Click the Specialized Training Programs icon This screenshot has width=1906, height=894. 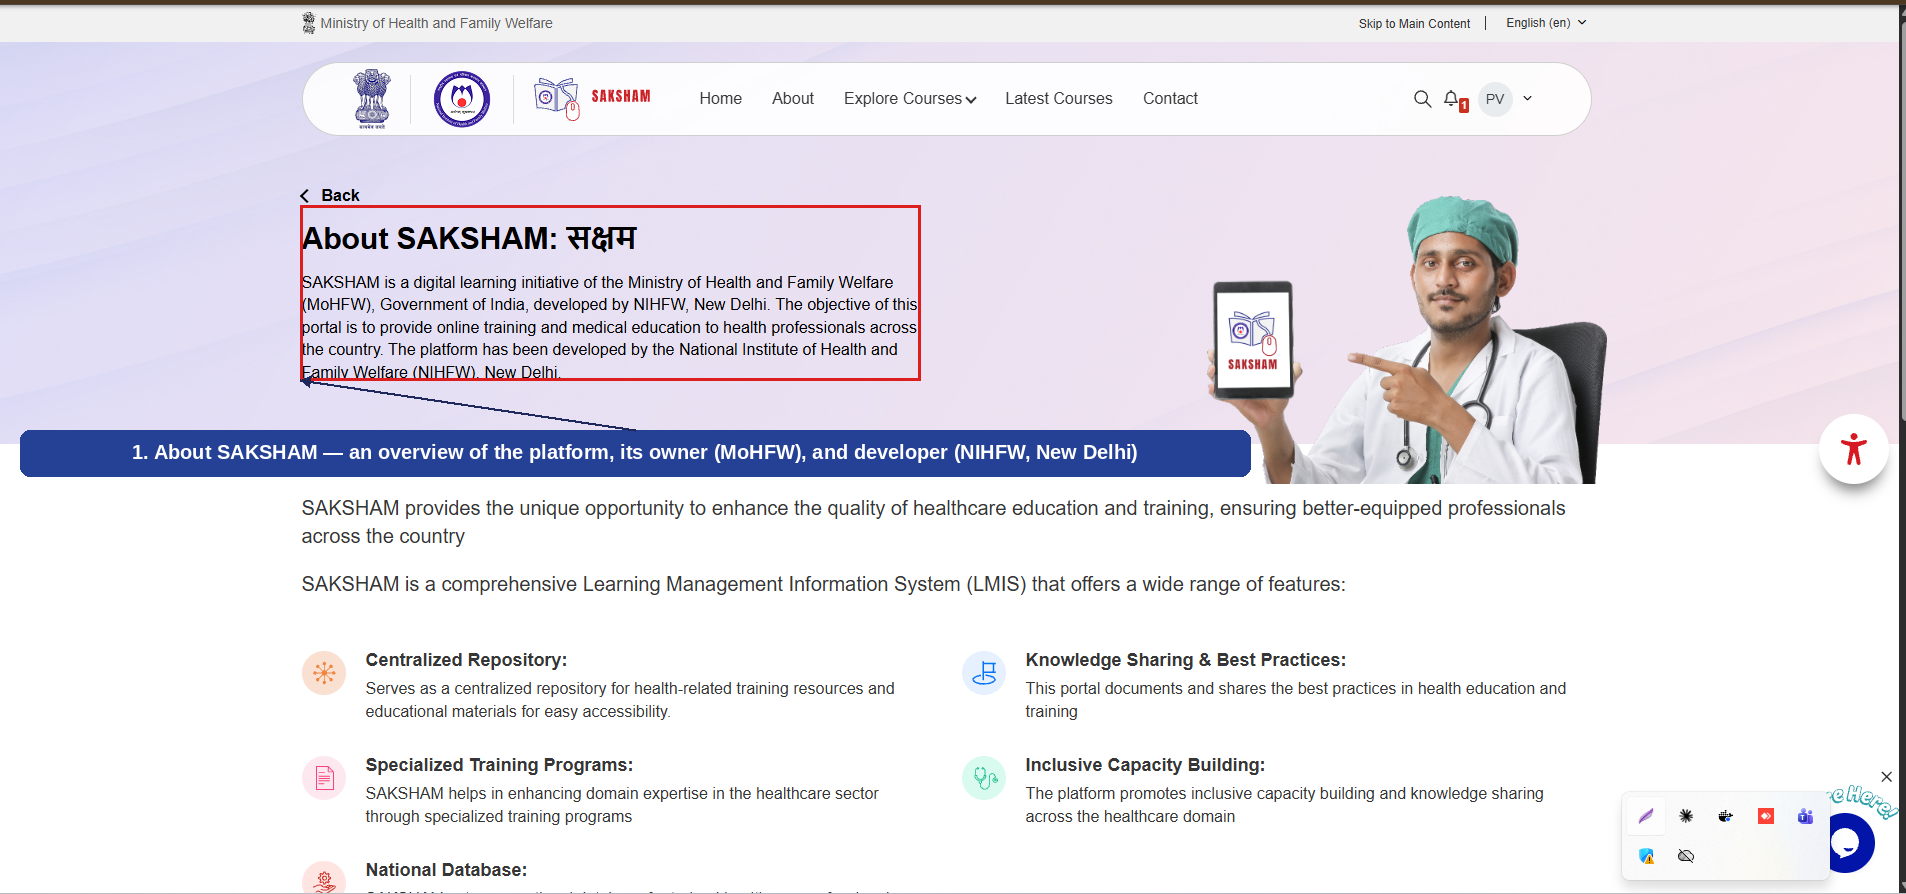click(324, 778)
